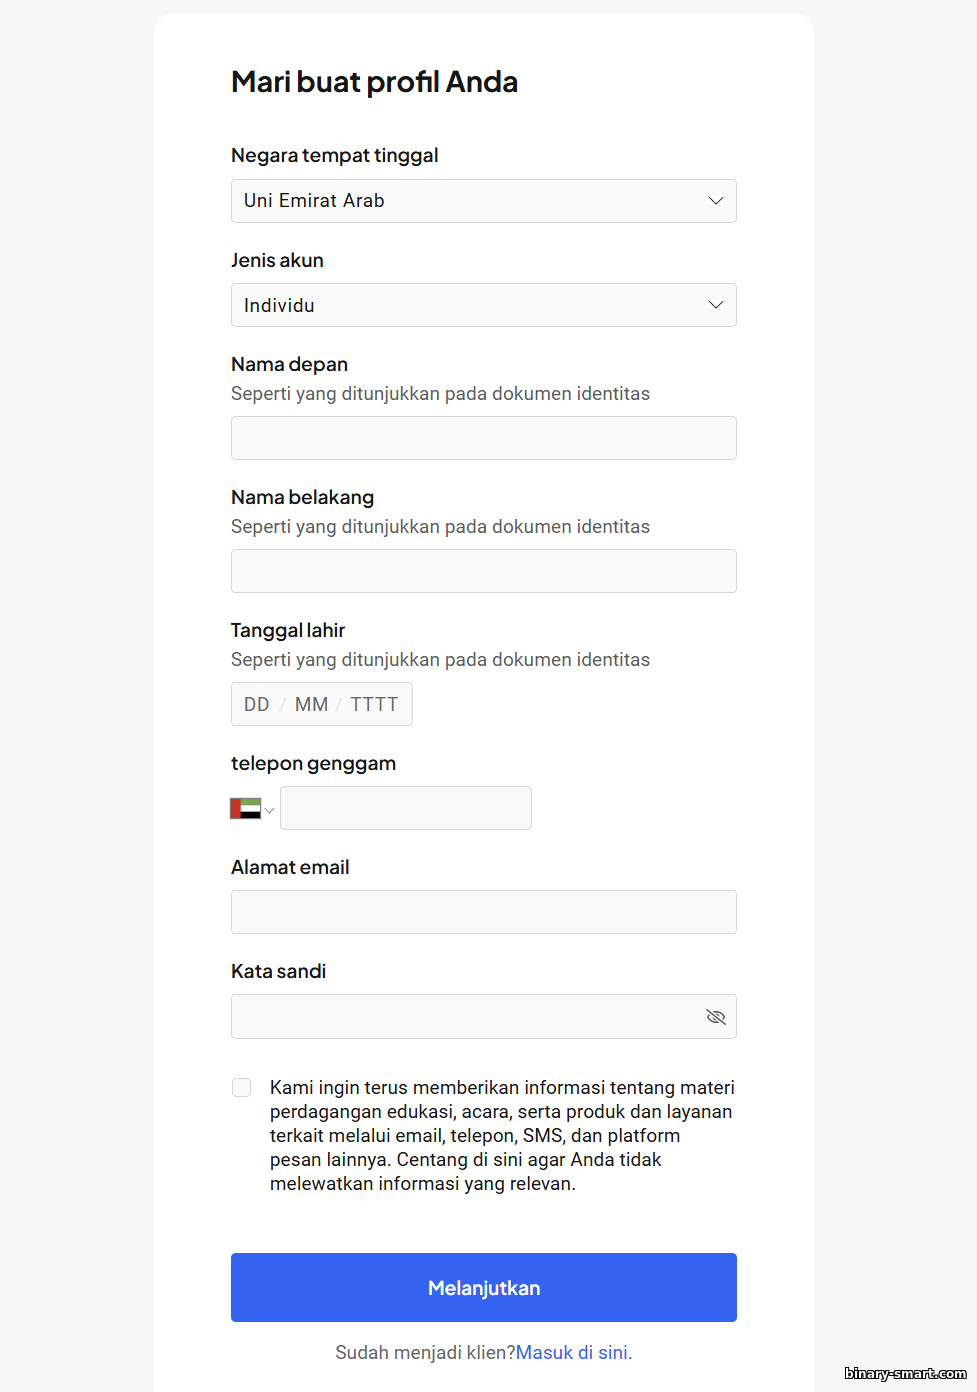The image size is (977, 1392).
Task: Click the Nama depan input field
Action: pyautogui.click(x=483, y=438)
